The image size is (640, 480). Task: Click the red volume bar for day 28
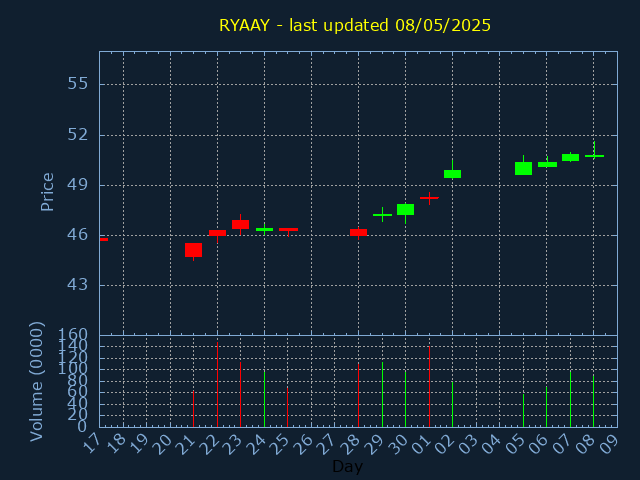click(358, 395)
